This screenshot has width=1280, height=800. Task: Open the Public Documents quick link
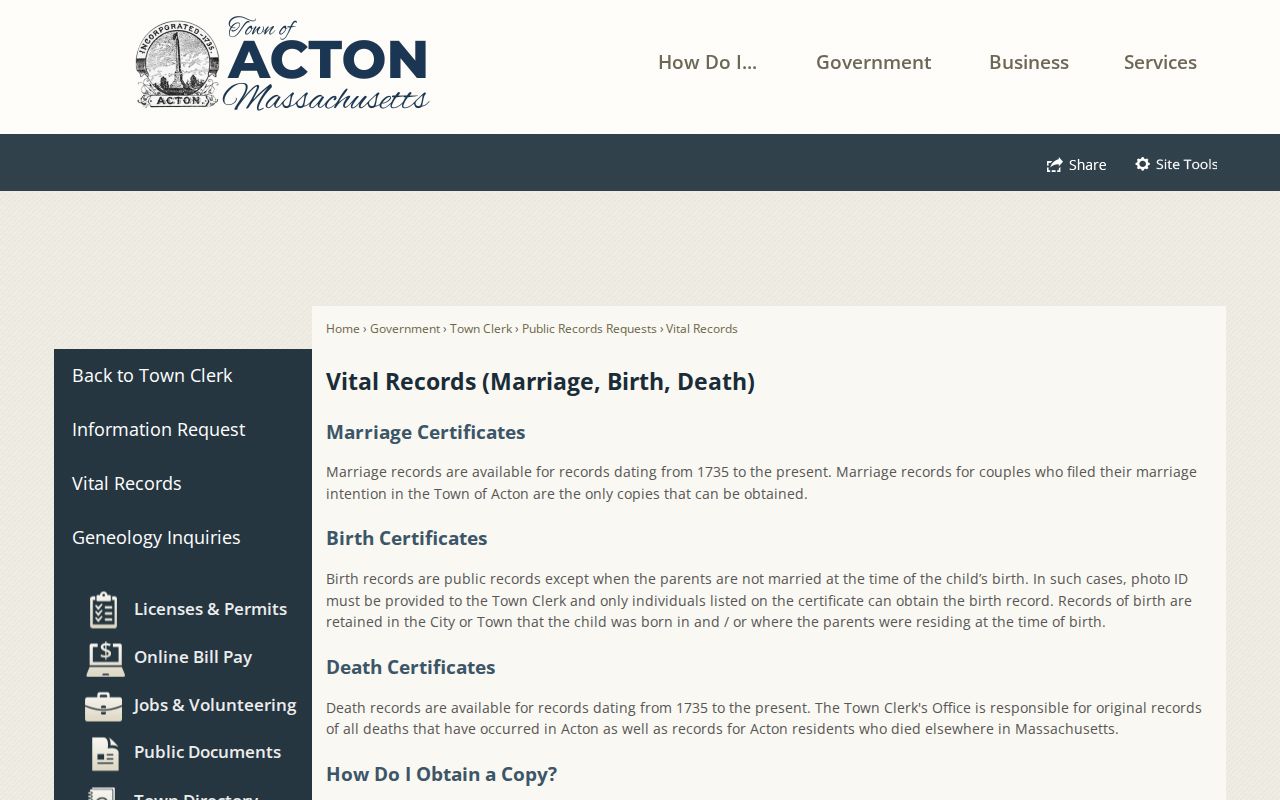207,752
